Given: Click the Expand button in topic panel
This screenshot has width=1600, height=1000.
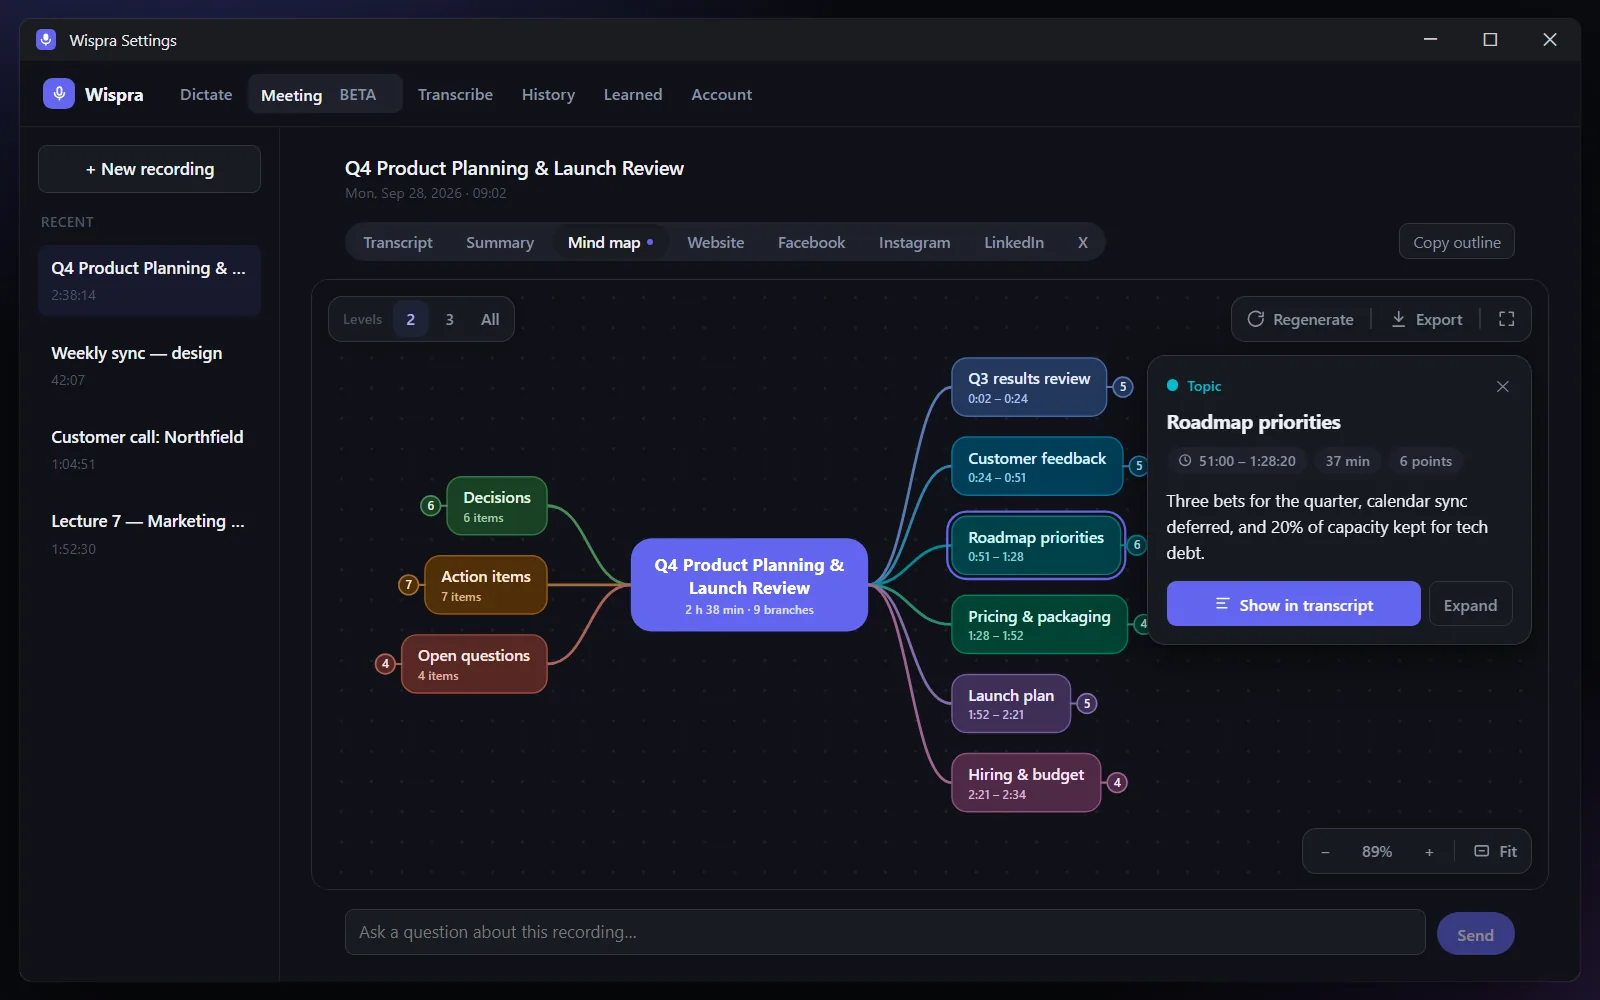Looking at the screenshot, I should (1470, 604).
